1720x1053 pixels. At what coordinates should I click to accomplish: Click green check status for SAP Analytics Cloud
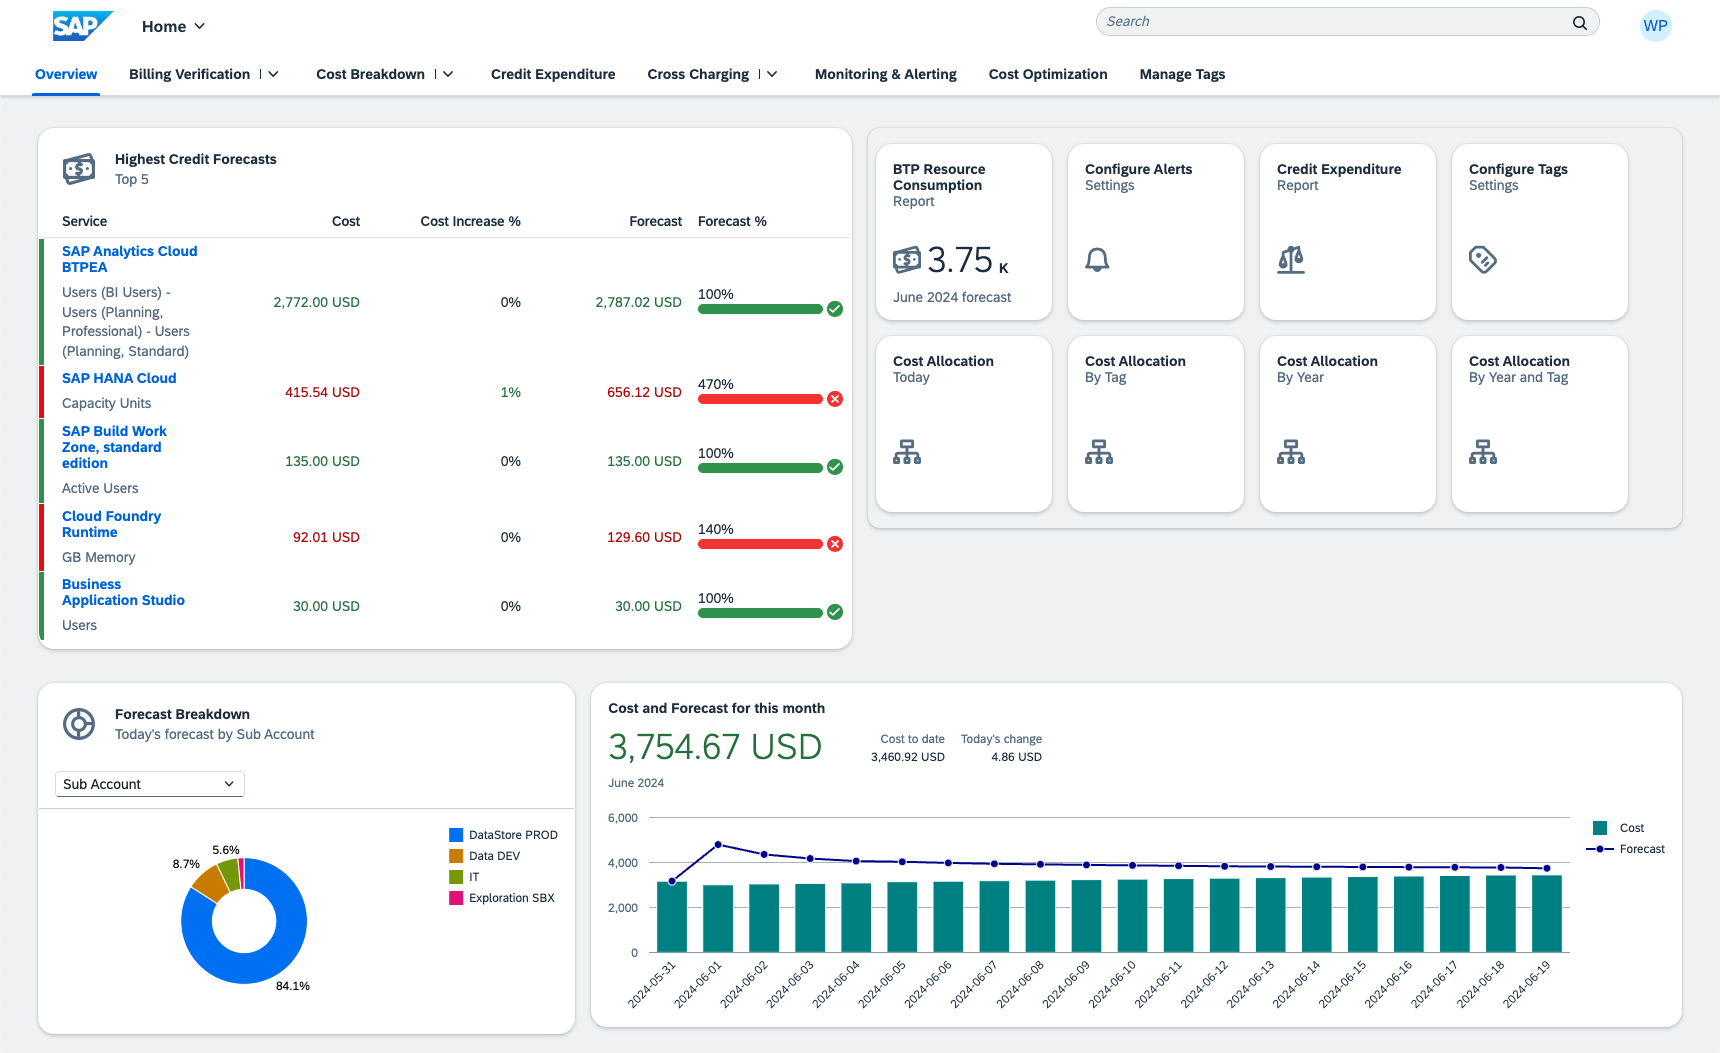click(835, 309)
